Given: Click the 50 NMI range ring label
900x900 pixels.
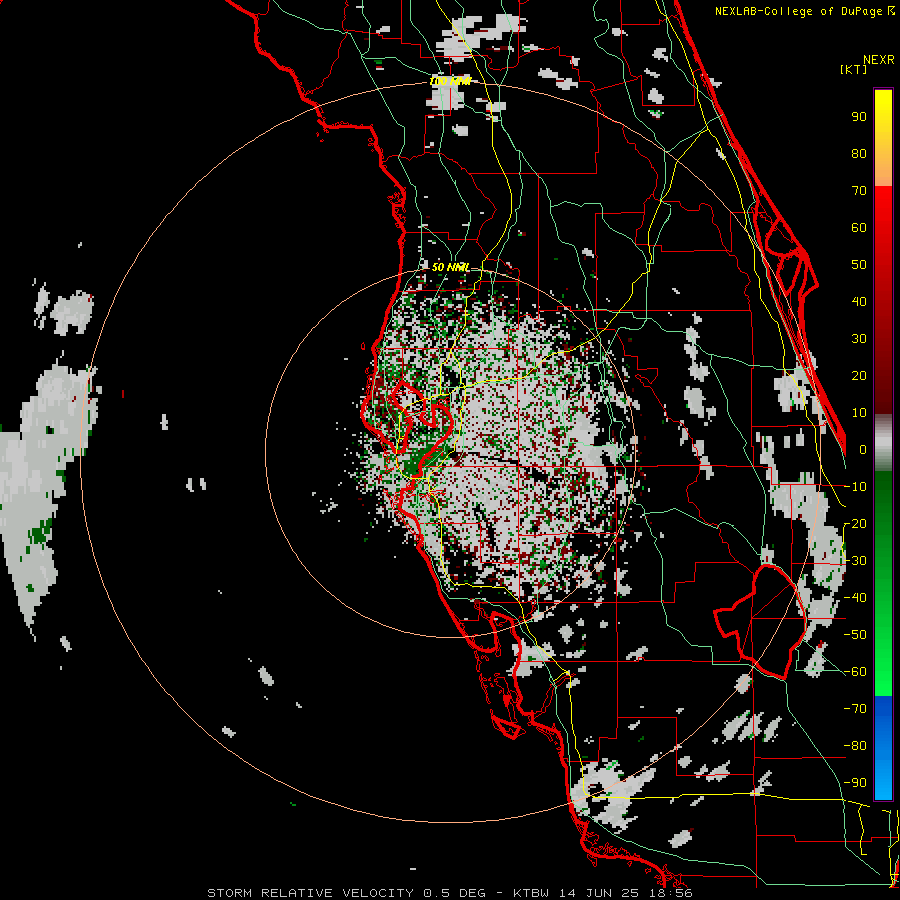Looking at the screenshot, I should (x=451, y=267).
